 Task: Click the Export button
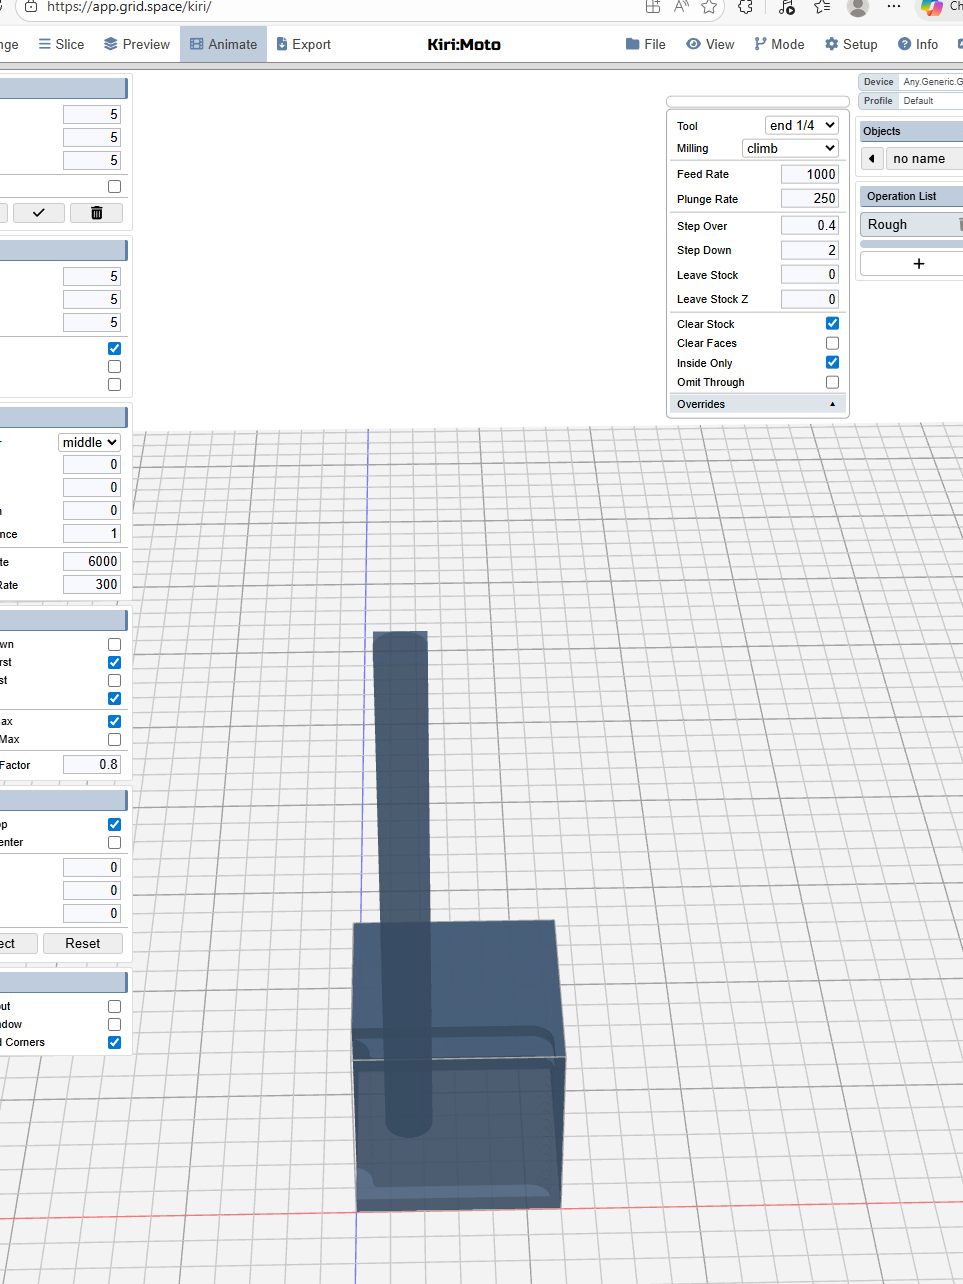303,44
